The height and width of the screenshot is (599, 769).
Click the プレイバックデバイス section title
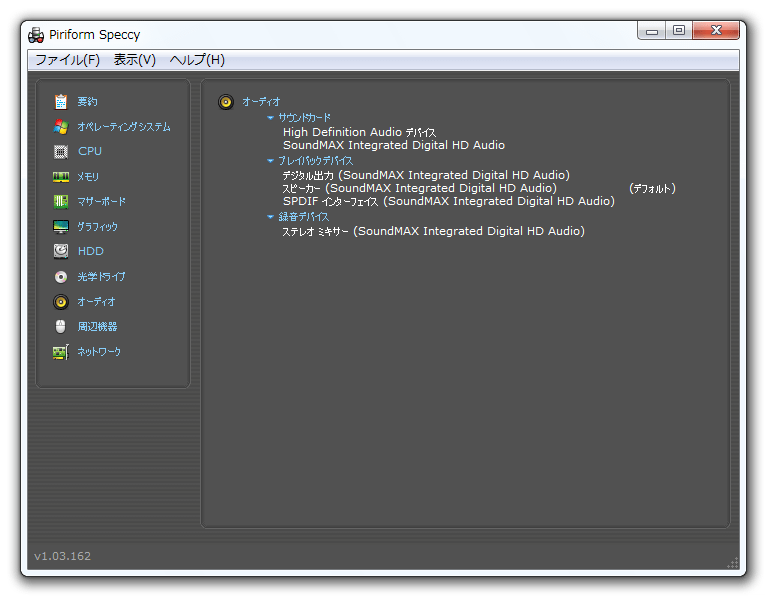click(315, 160)
